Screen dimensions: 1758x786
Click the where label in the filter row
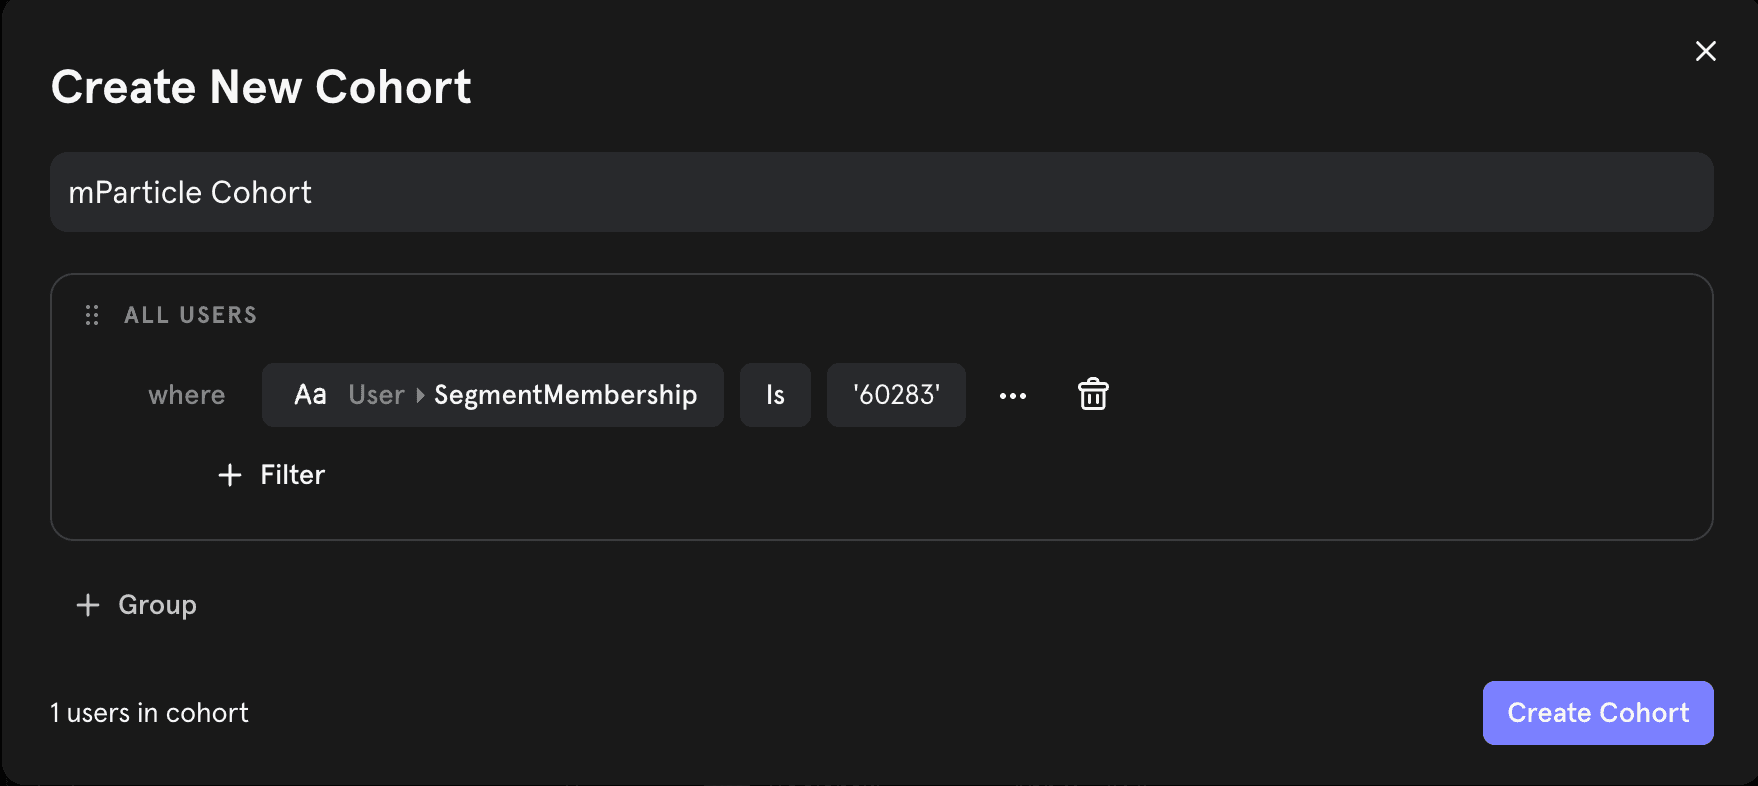click(x=186, y=394)
